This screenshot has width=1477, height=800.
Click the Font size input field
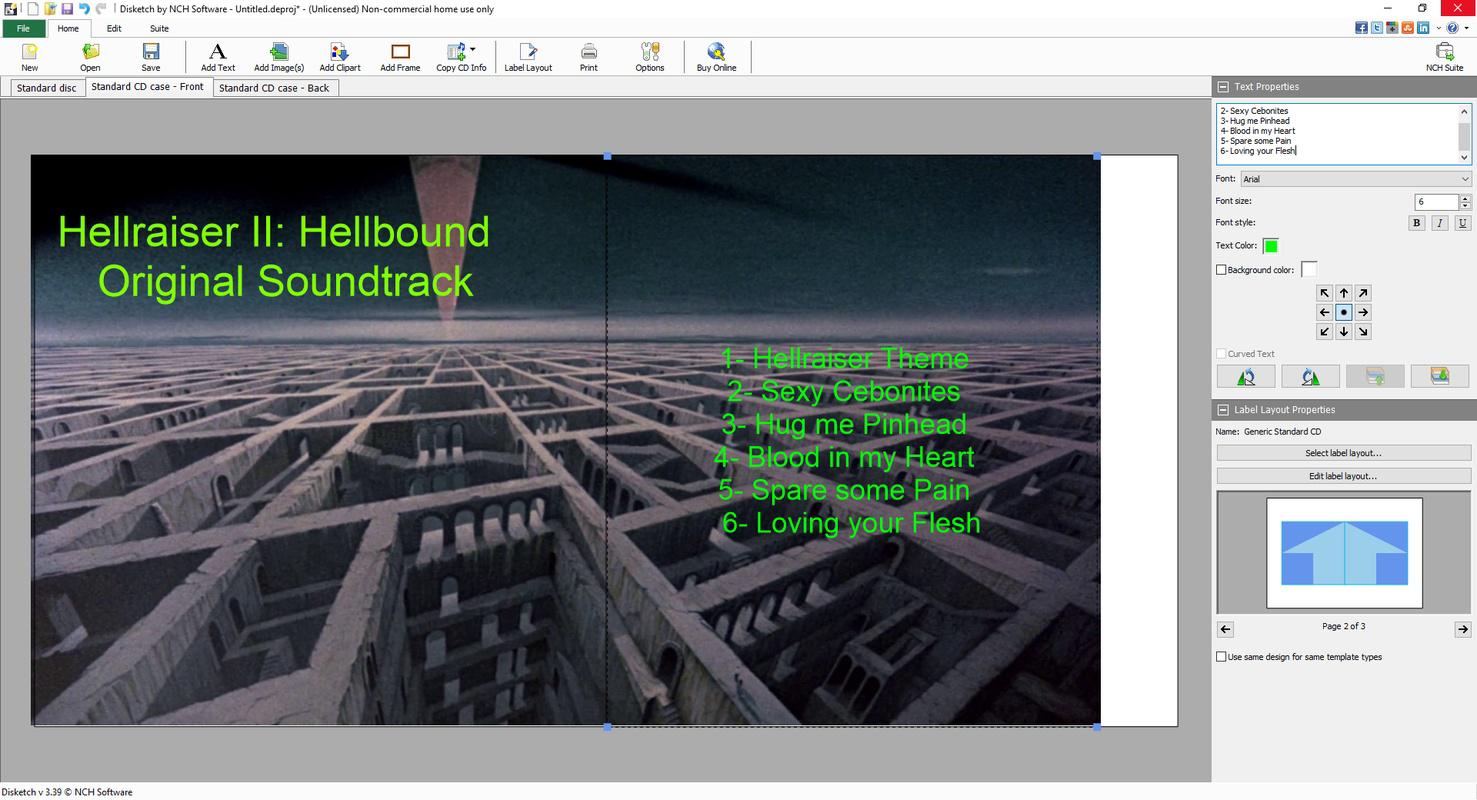[1437, 202]
